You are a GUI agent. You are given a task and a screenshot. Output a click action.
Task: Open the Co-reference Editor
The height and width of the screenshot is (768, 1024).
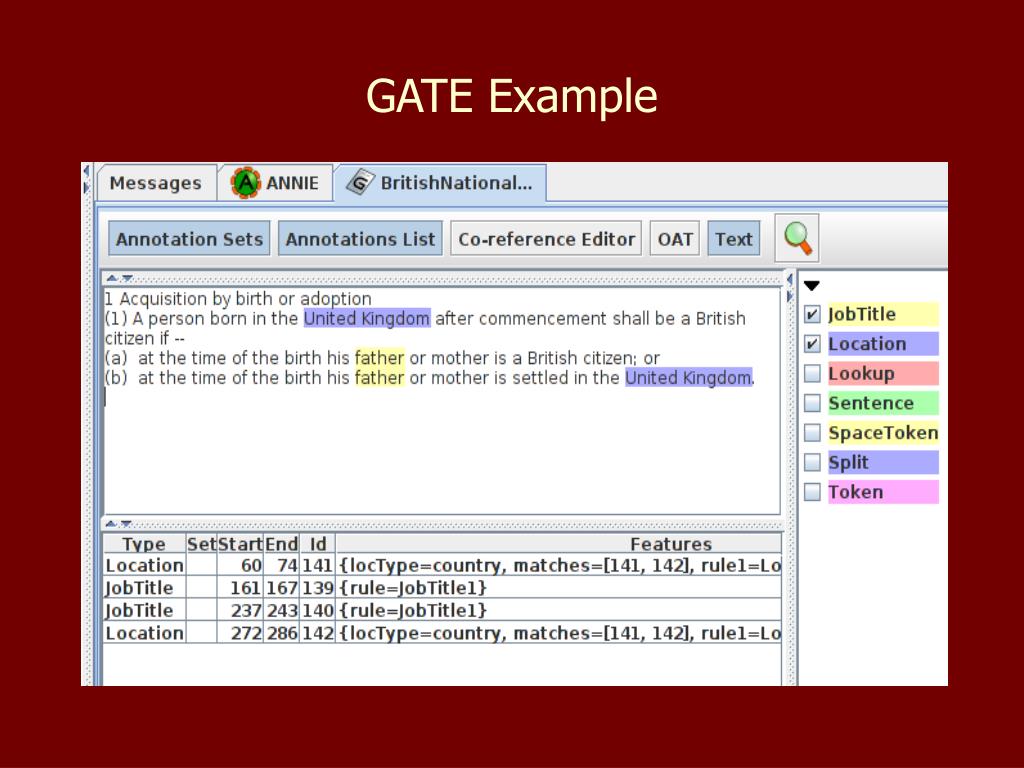point(546,239)
